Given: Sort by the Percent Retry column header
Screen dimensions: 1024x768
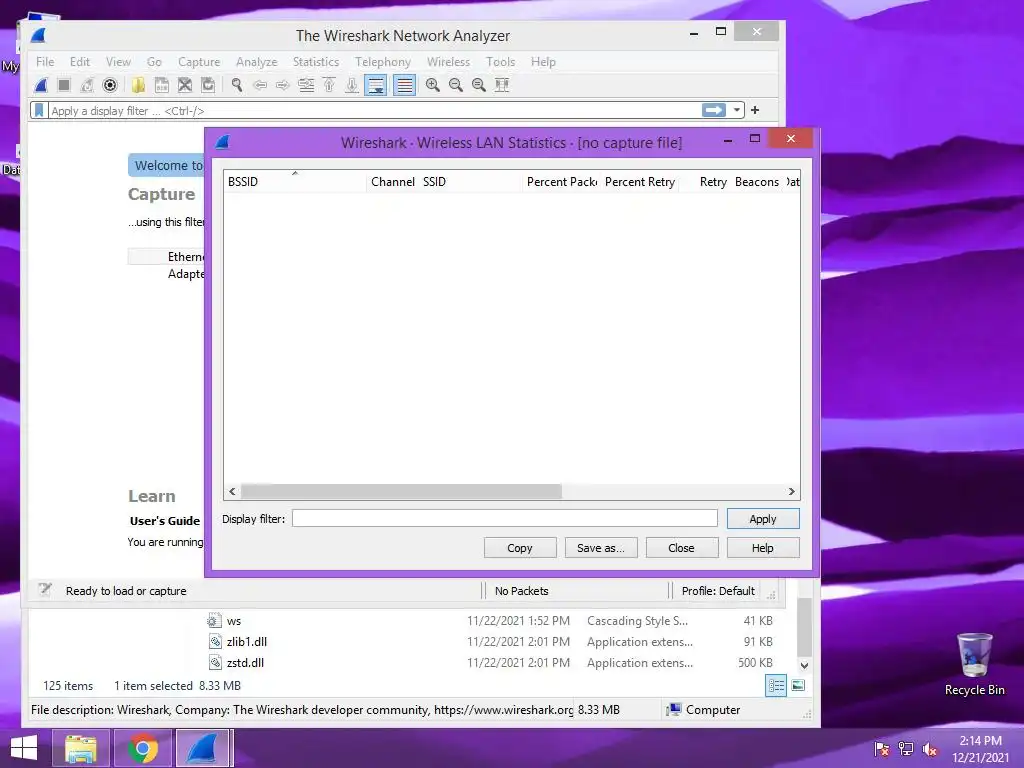Looking at the screenshot, I should coord(640,182).
